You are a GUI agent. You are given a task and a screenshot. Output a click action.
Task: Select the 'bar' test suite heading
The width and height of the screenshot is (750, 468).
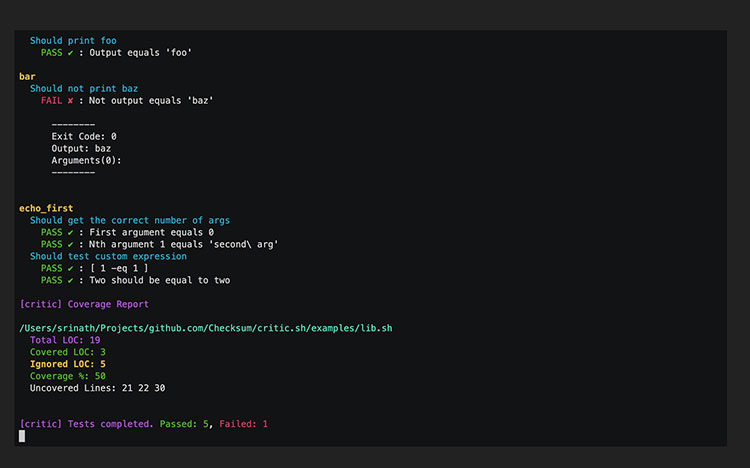point(28,76)
